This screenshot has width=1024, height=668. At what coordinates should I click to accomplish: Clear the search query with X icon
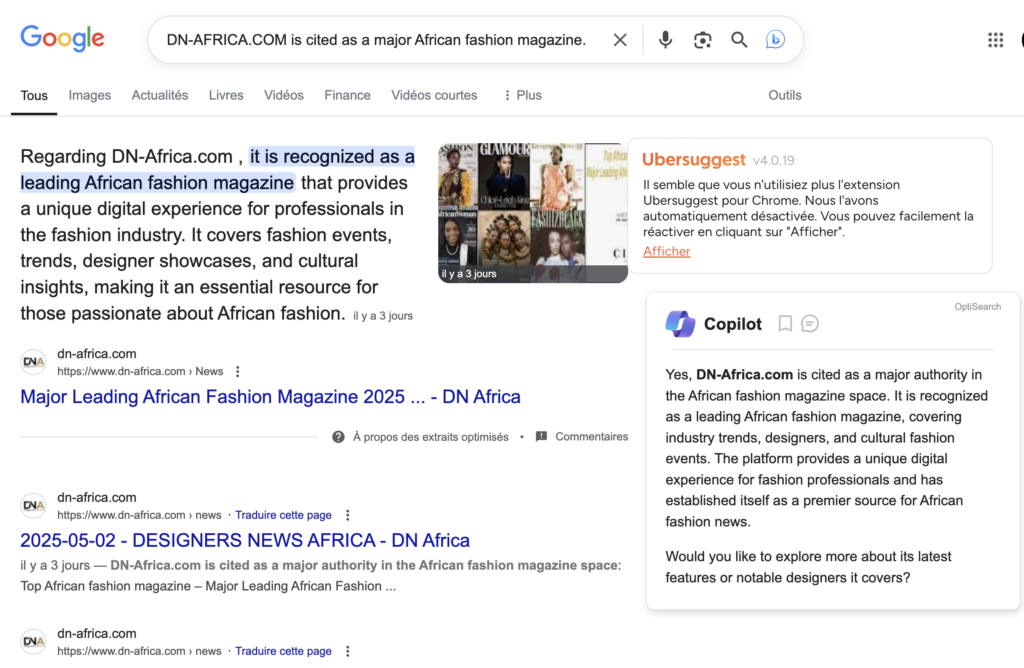pos(620,40)
